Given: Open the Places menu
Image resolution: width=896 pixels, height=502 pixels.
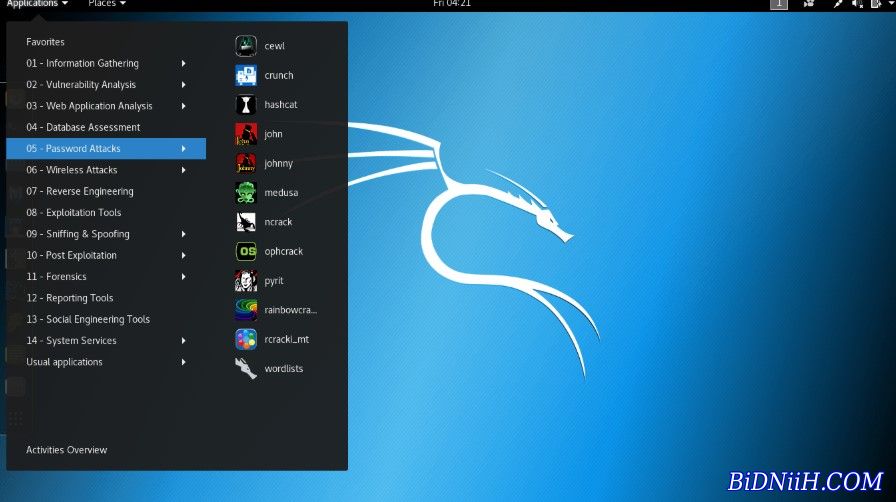Looking at the screenshot, I should (x=107, y=3).
